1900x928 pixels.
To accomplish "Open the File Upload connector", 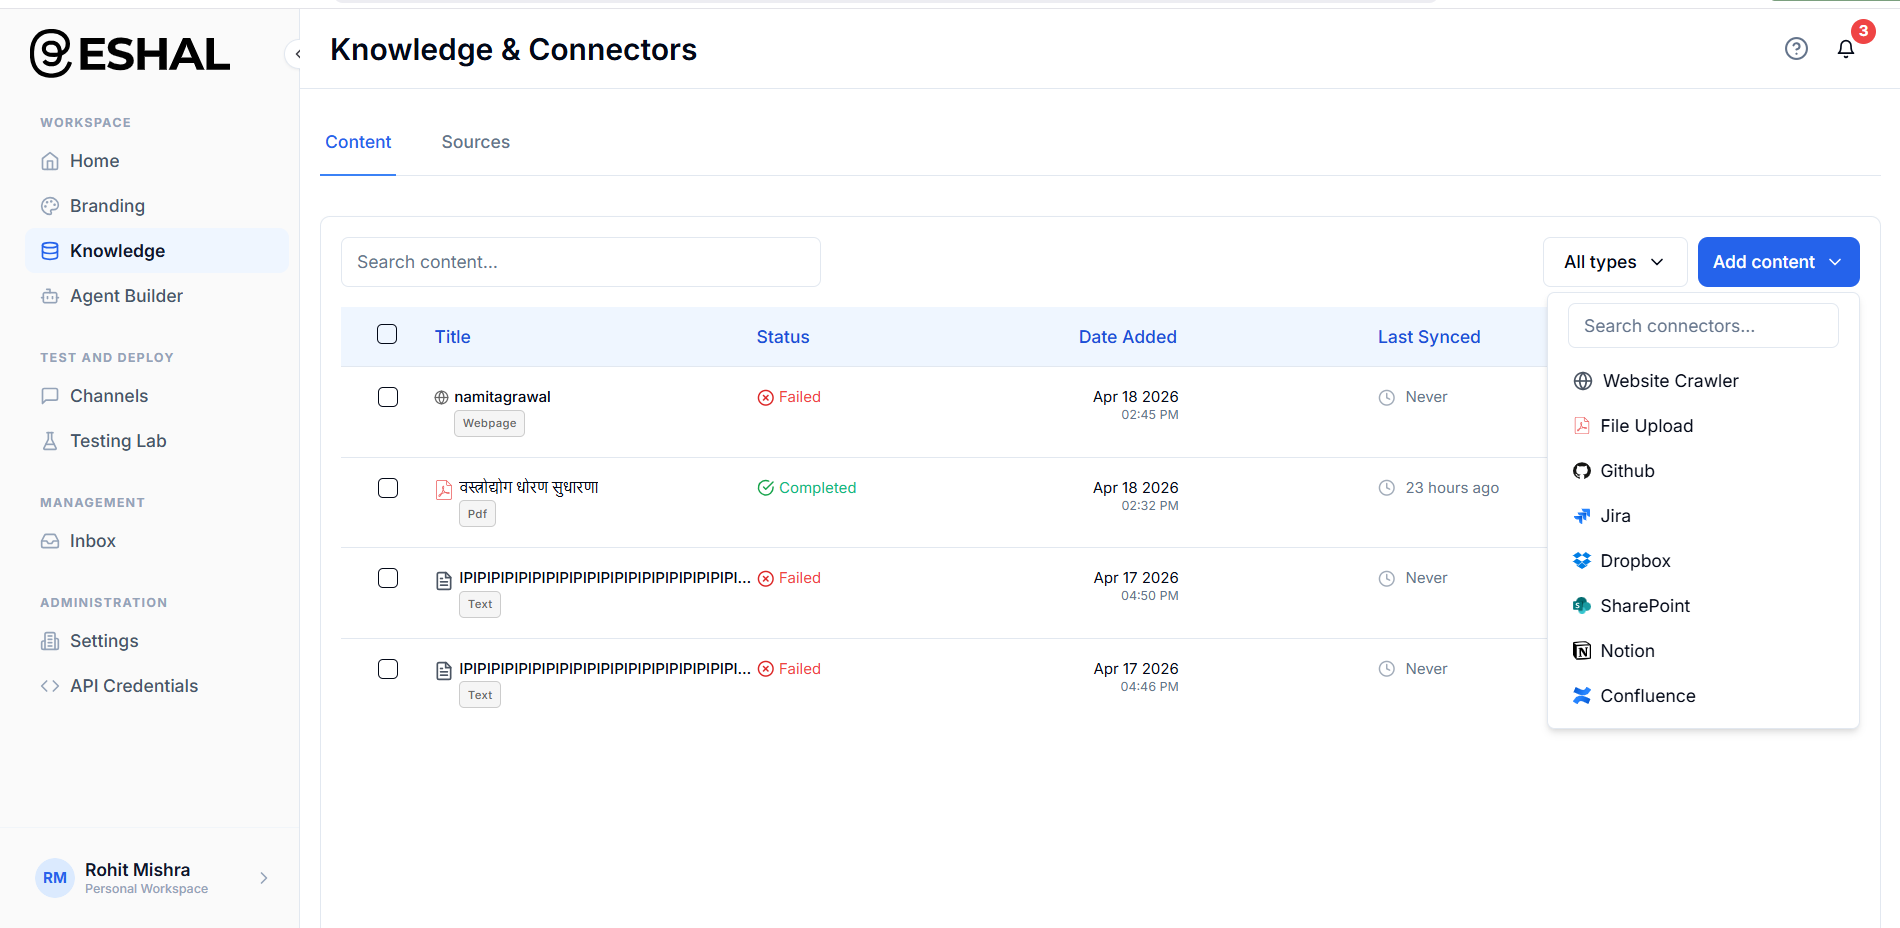I will click(x=1646, y=425).
